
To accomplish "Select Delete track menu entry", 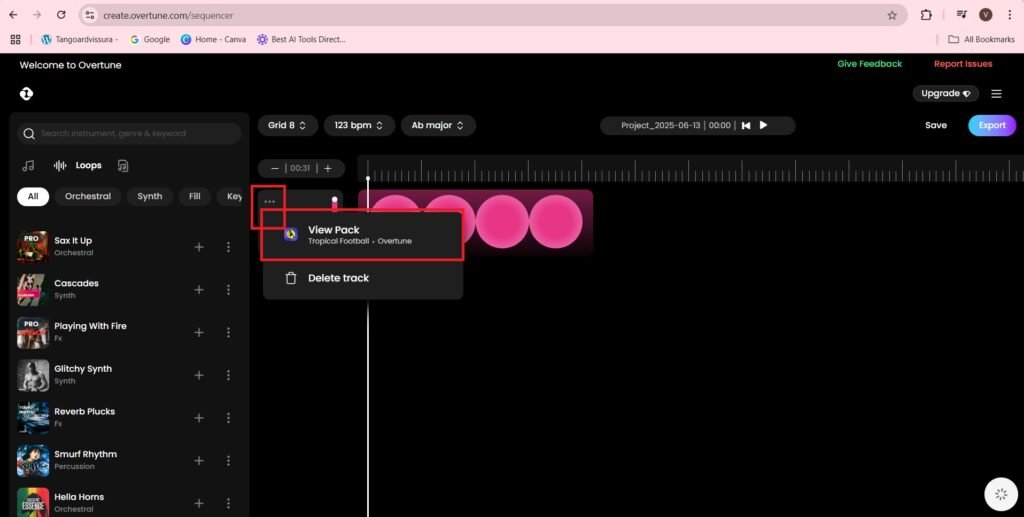I will click(x=363, y=278).
